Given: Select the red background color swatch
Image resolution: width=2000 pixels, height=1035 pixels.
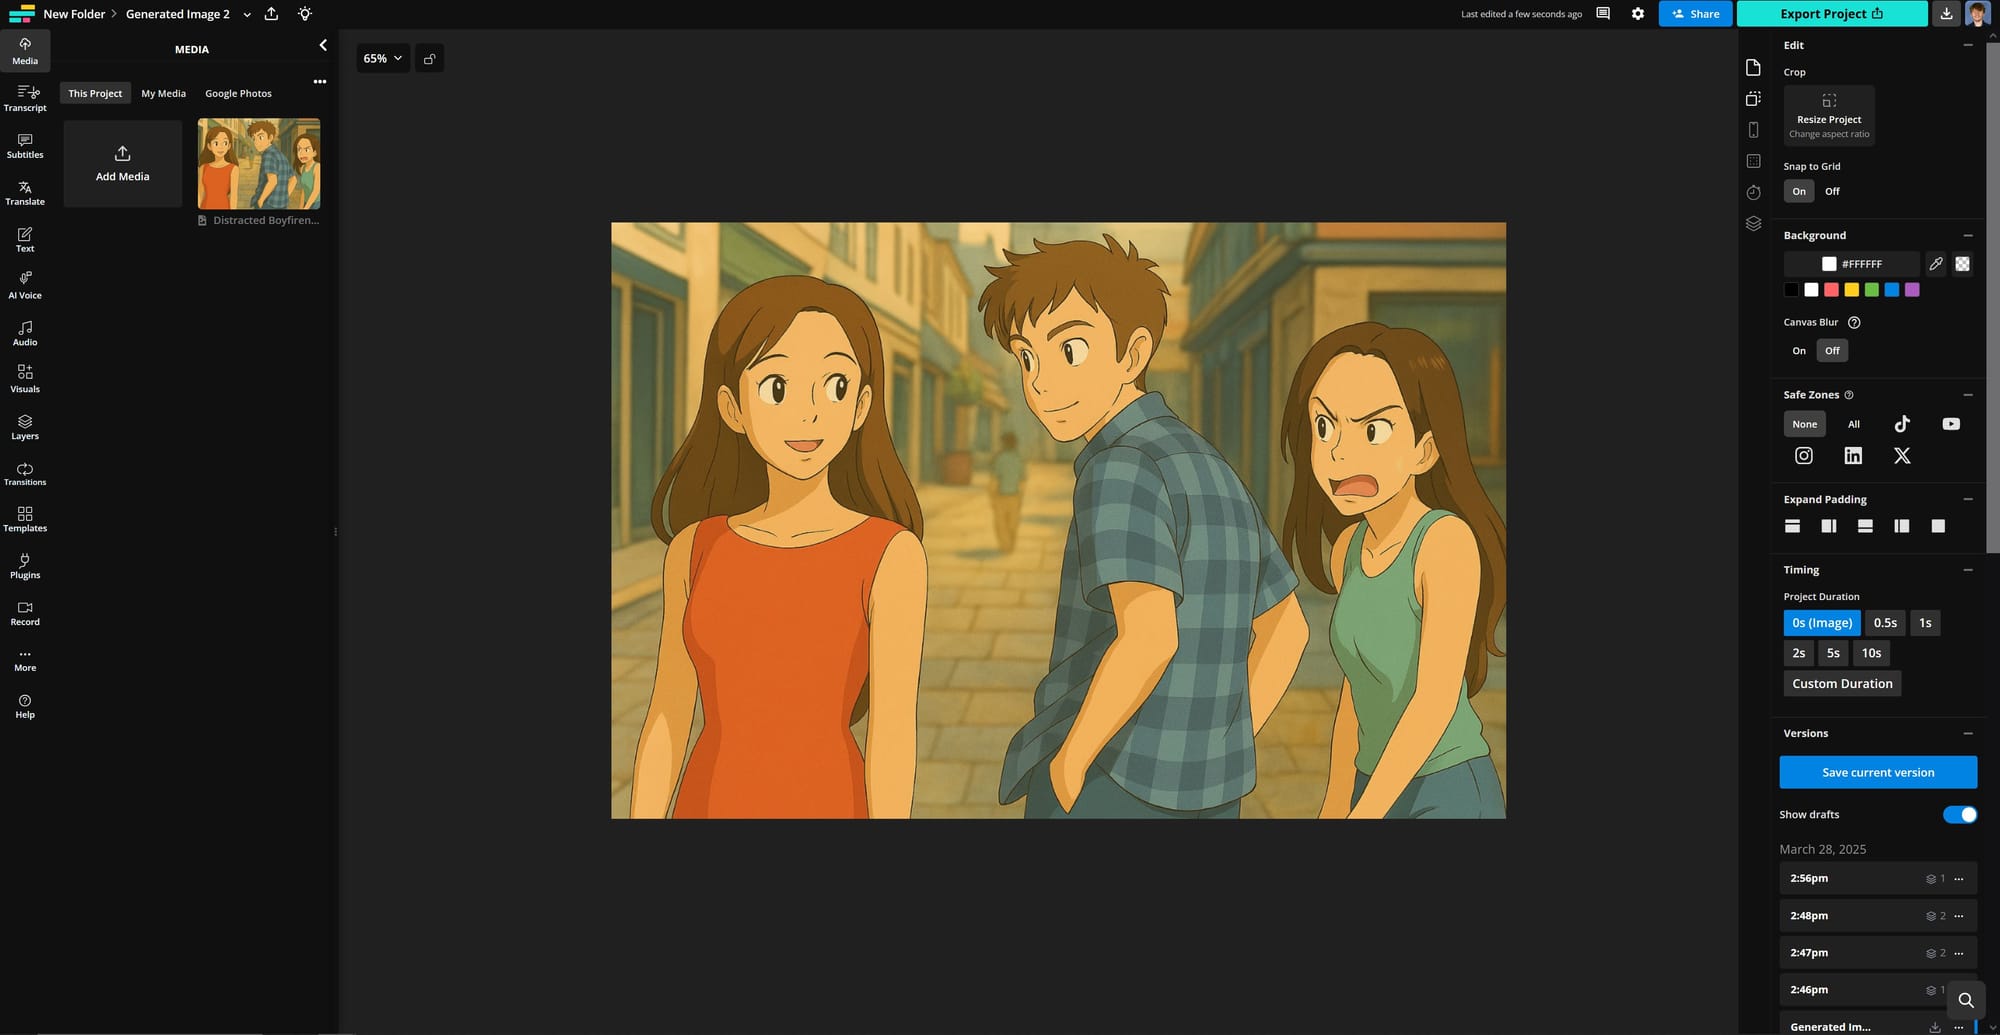Looking at the screenshot, I should coord(1831,290).
